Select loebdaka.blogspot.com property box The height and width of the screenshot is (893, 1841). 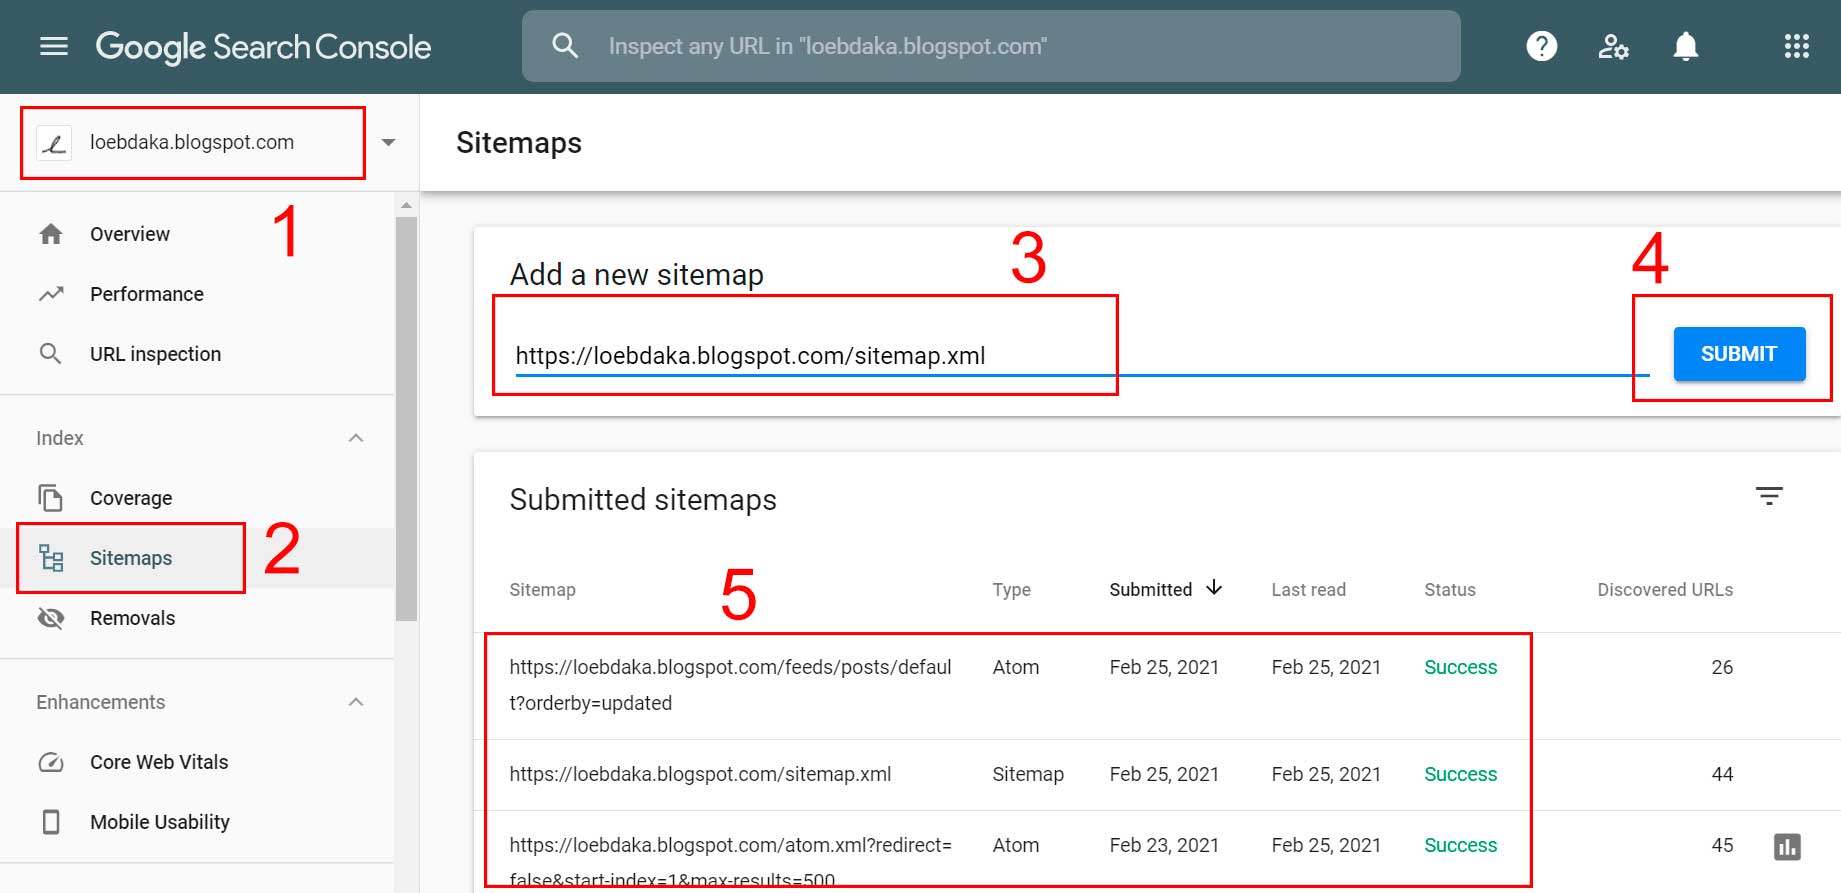[x=193, y=143]
